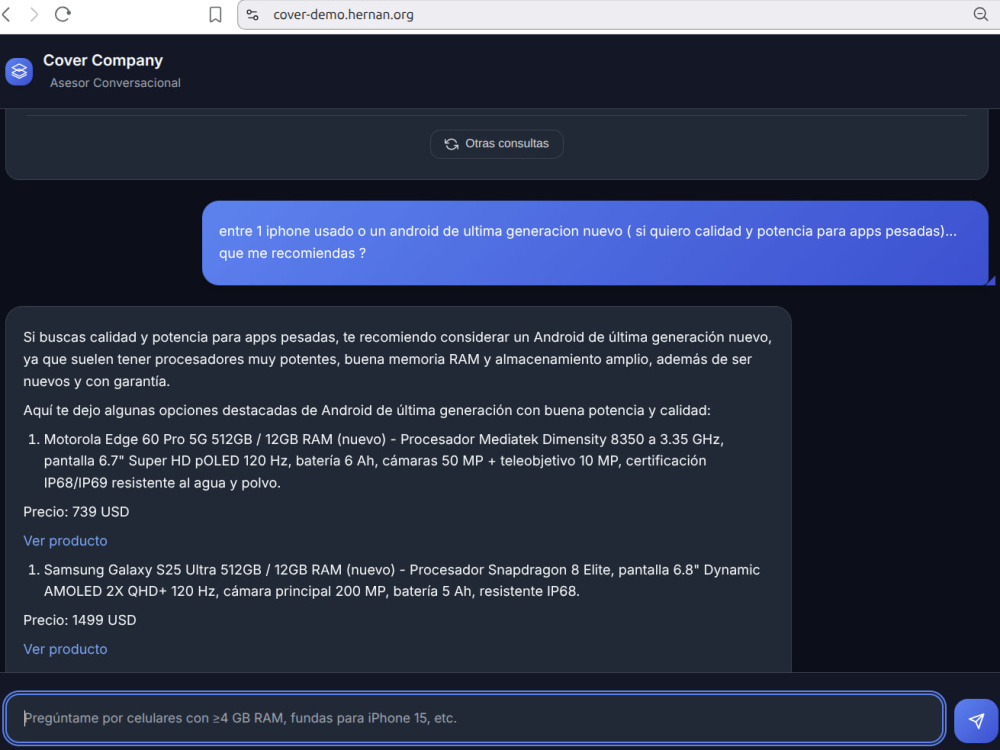Screen dimensions: 1000x750
Task: Click the Asesor Conversacional subtitle
Action: [x=115, y=83]
